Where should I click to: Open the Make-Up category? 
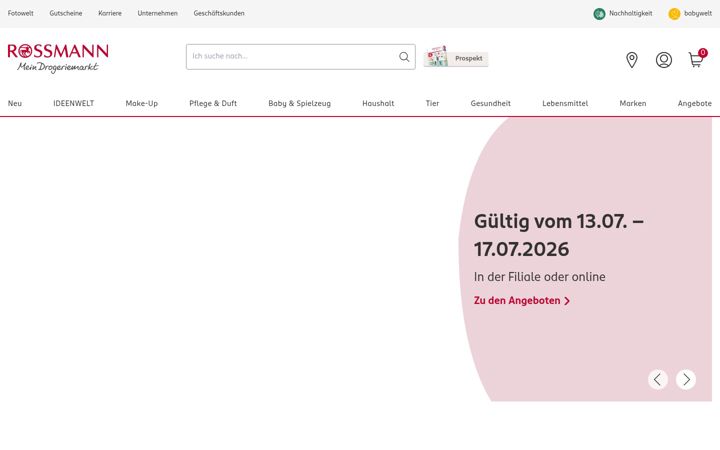pos(141,103)
